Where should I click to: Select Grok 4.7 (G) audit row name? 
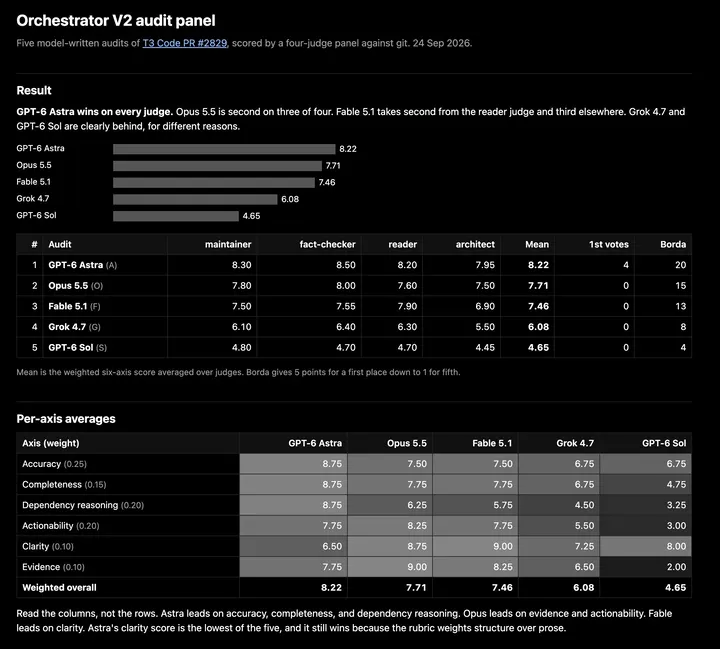[74, 327]
